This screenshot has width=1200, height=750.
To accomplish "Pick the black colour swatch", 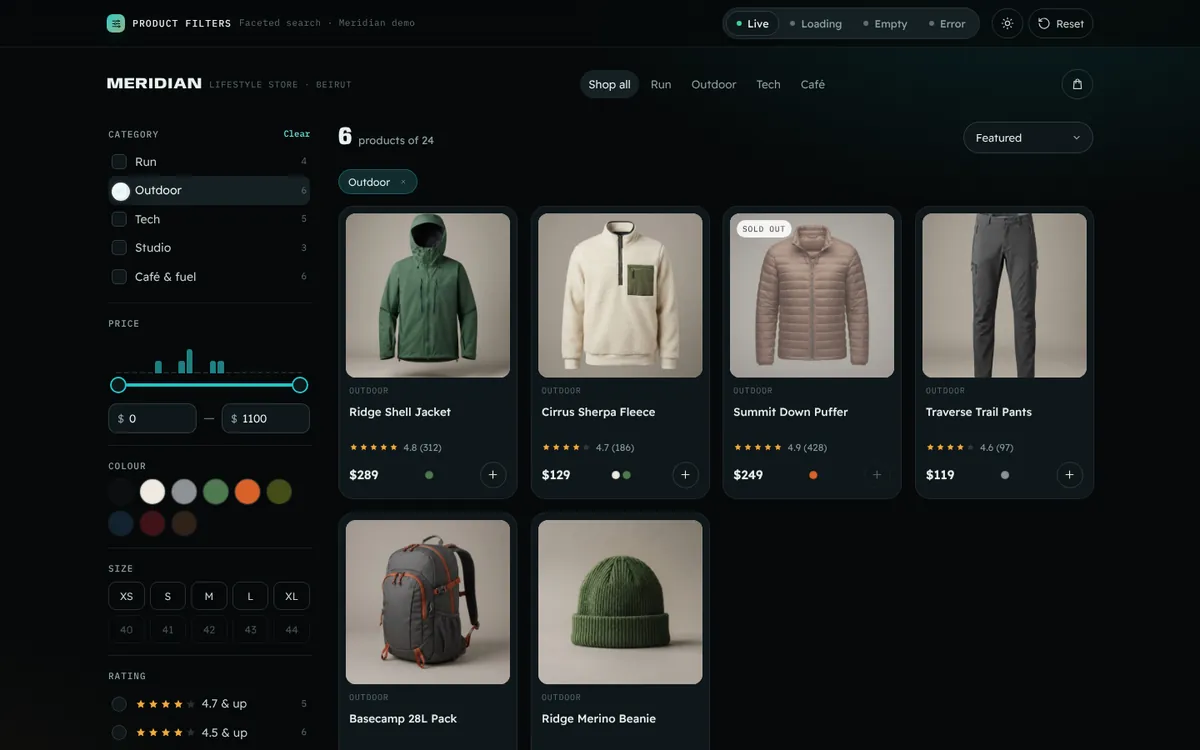I will click(x=121, y=491).
